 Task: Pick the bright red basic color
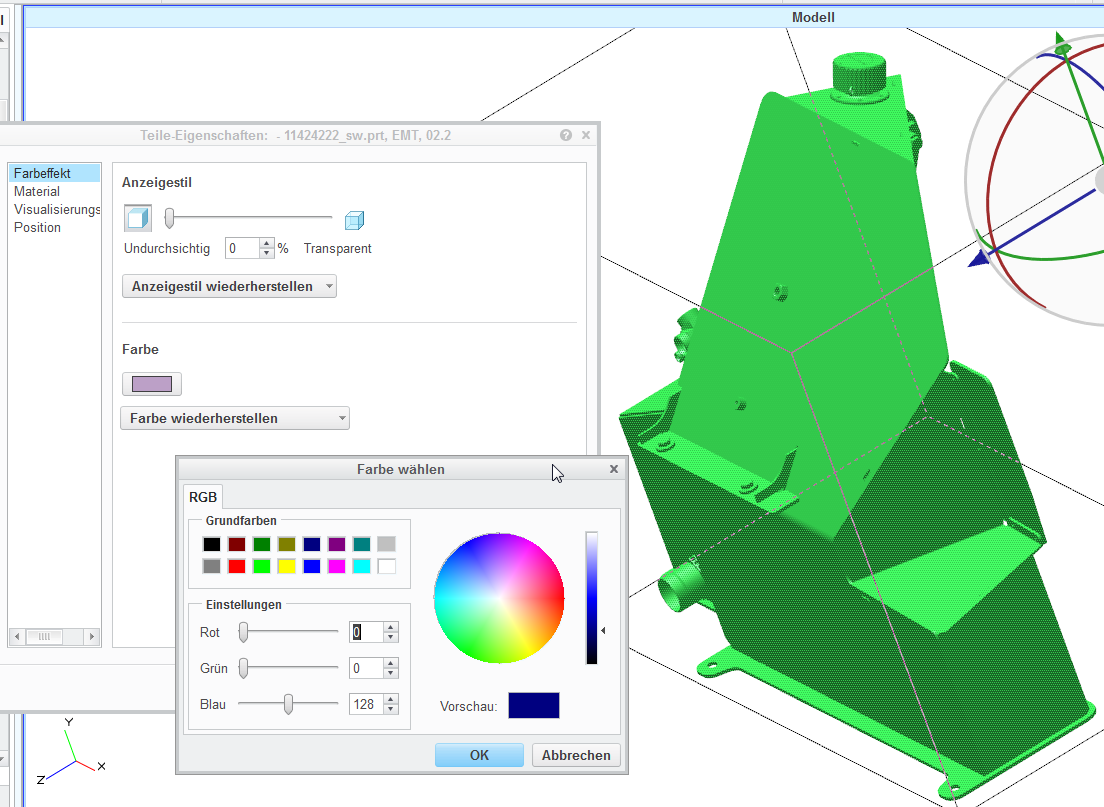[237, 566]
